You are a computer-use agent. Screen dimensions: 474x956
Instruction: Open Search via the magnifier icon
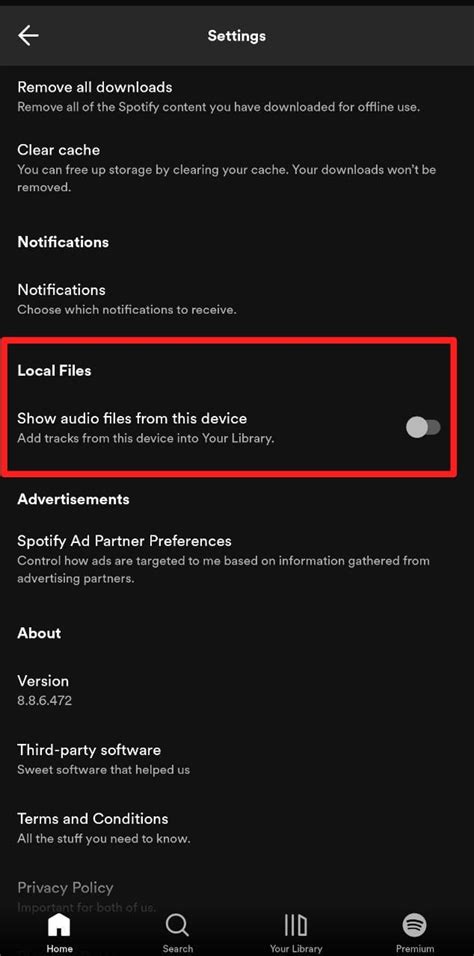178,926
